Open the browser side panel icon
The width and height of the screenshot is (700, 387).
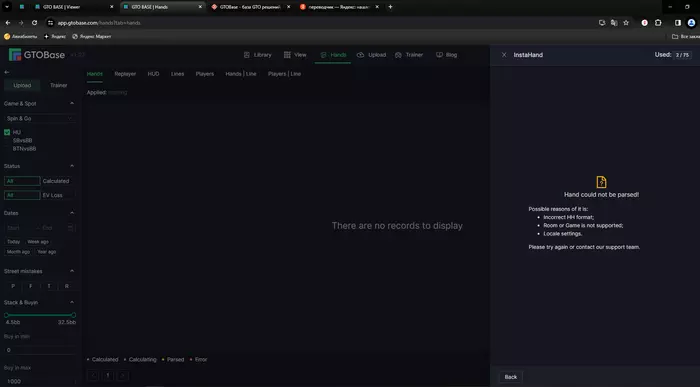678,23
